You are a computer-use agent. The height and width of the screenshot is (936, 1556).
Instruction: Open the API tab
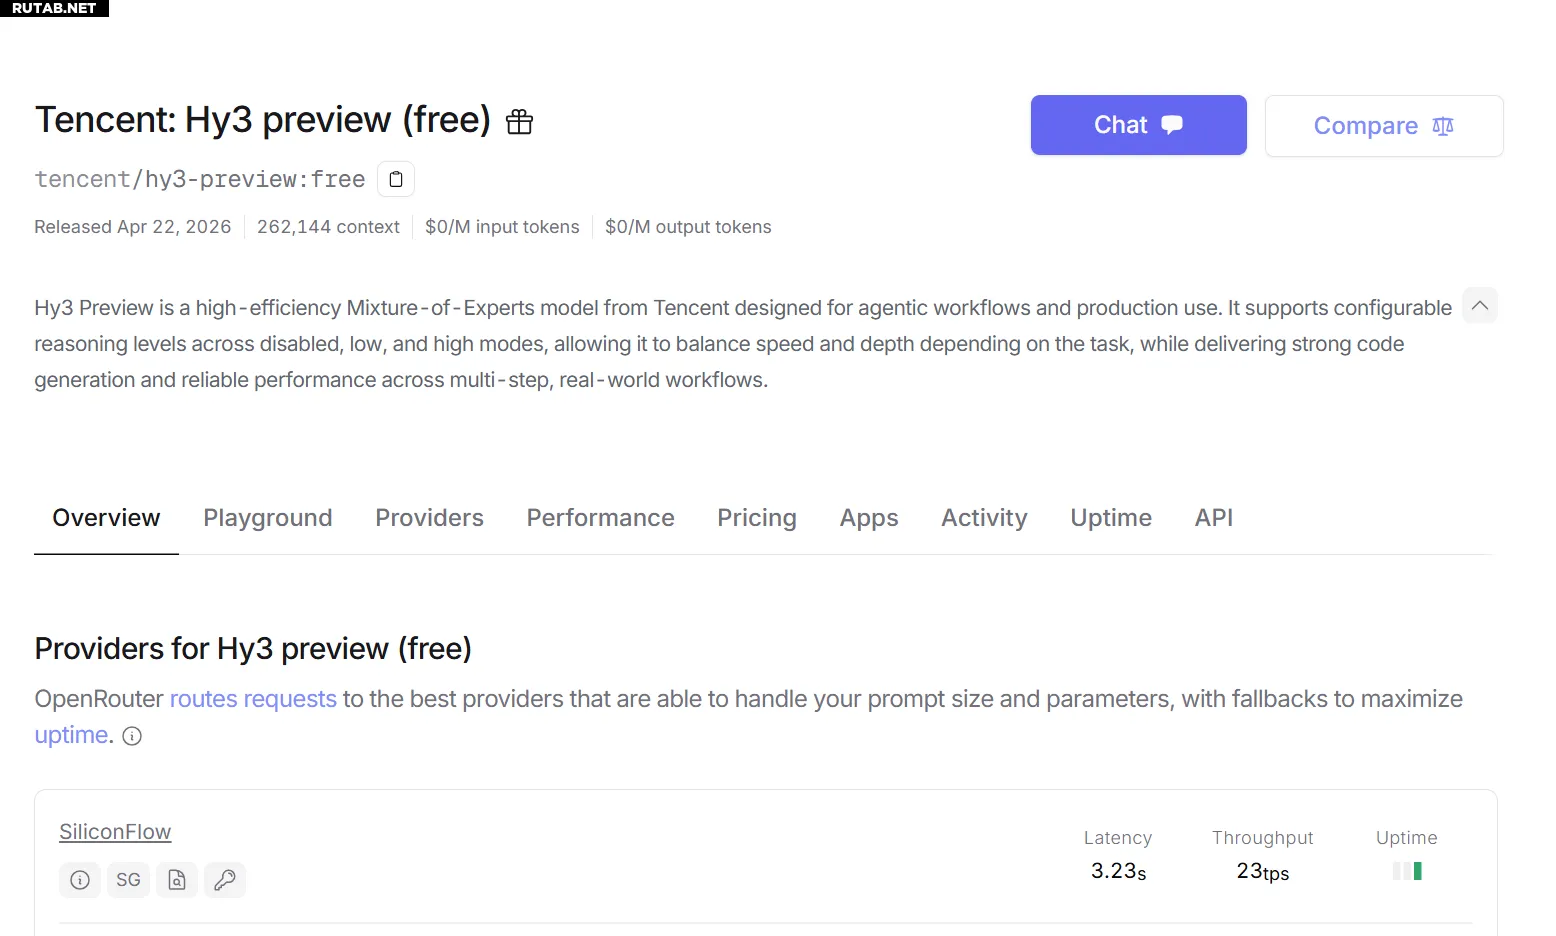pos(1213,518)
